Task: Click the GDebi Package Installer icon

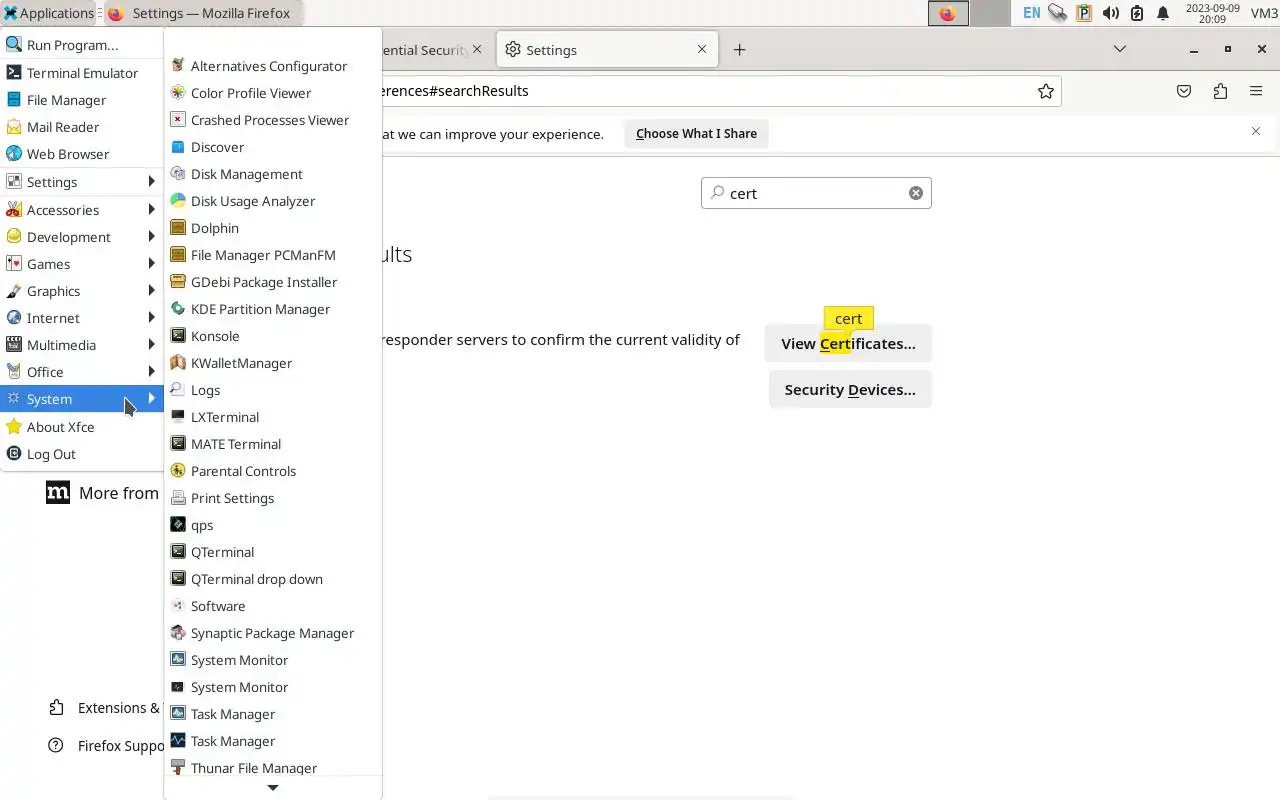Action: (178, 282)
